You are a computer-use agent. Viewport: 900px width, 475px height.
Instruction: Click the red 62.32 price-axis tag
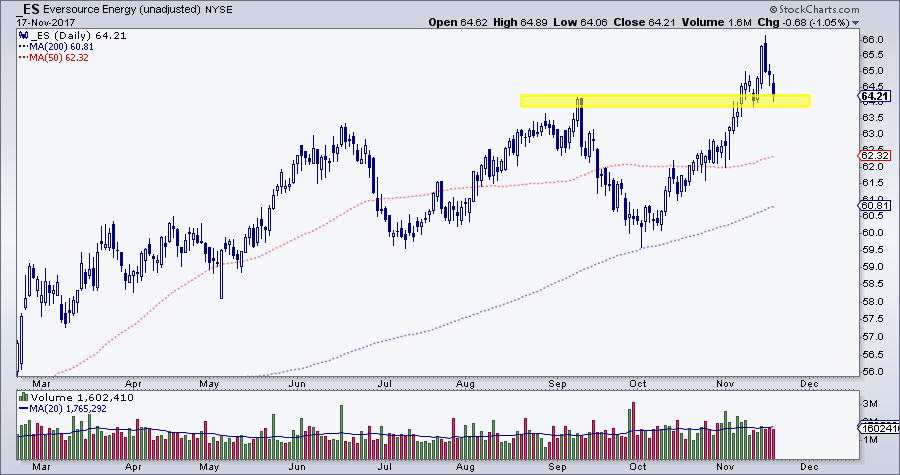pyautogui.click(x=875, y=156)
